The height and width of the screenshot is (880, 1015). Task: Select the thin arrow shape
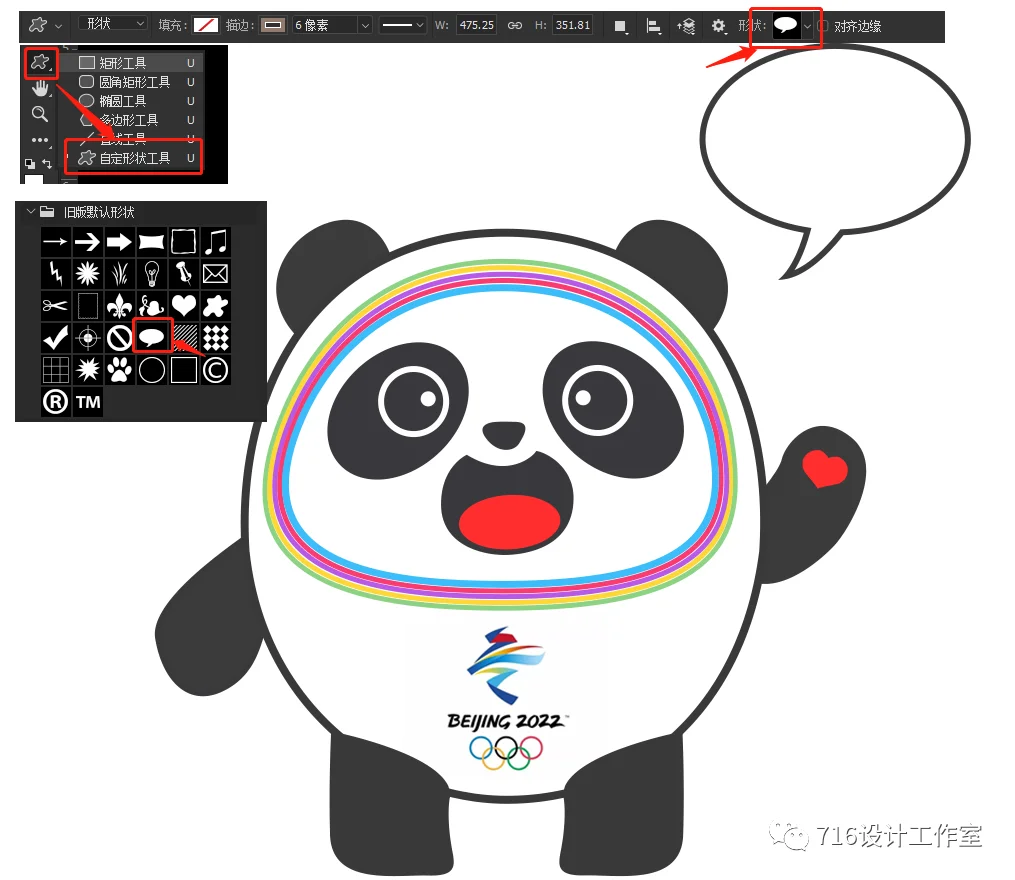[55, 242]
